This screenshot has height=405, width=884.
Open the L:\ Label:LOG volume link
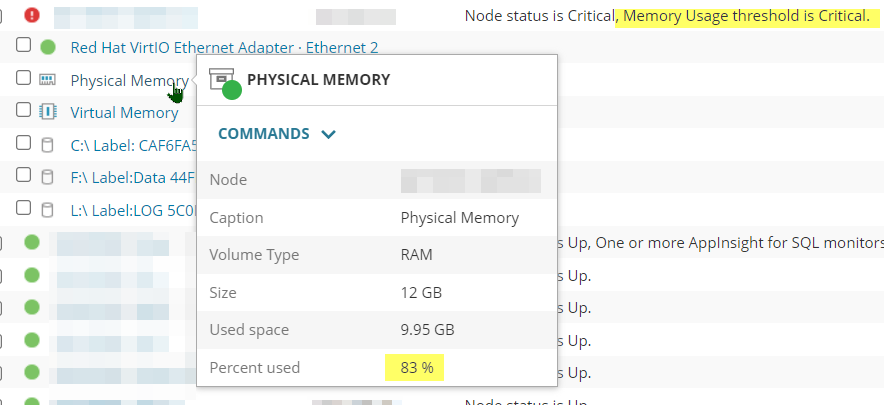[132, 210]
